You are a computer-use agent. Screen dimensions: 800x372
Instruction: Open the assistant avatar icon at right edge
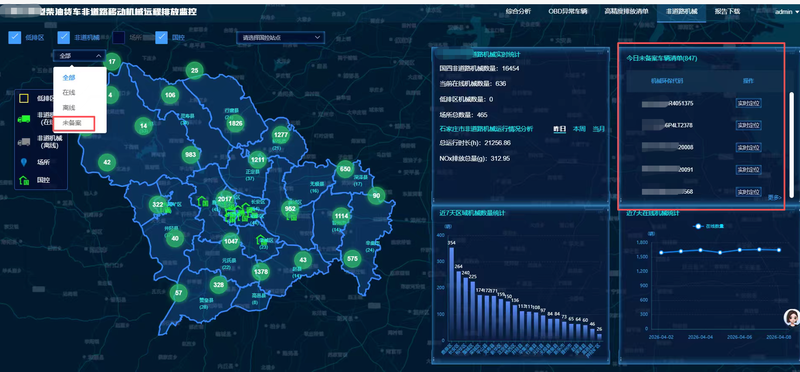[x=791, y=317]
